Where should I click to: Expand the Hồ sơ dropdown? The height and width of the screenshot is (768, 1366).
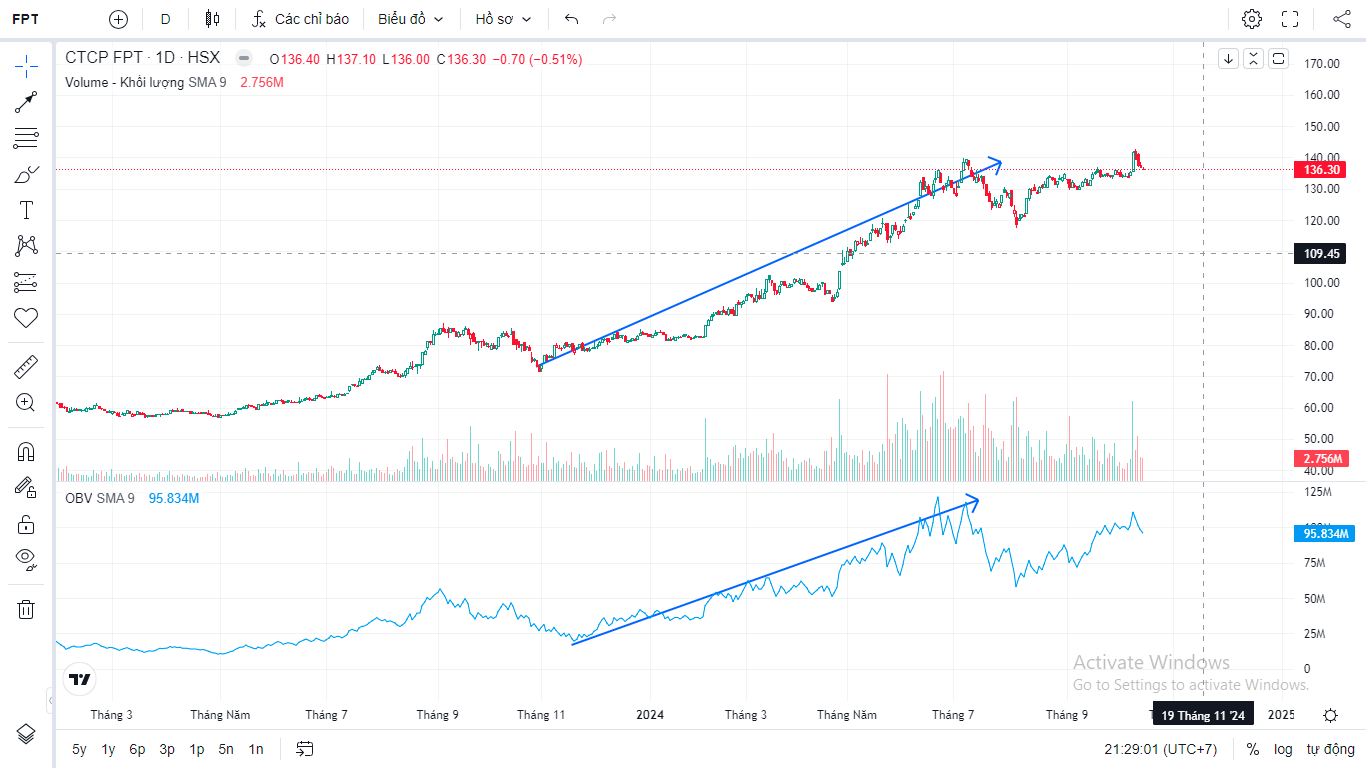[x=503, y=19]
